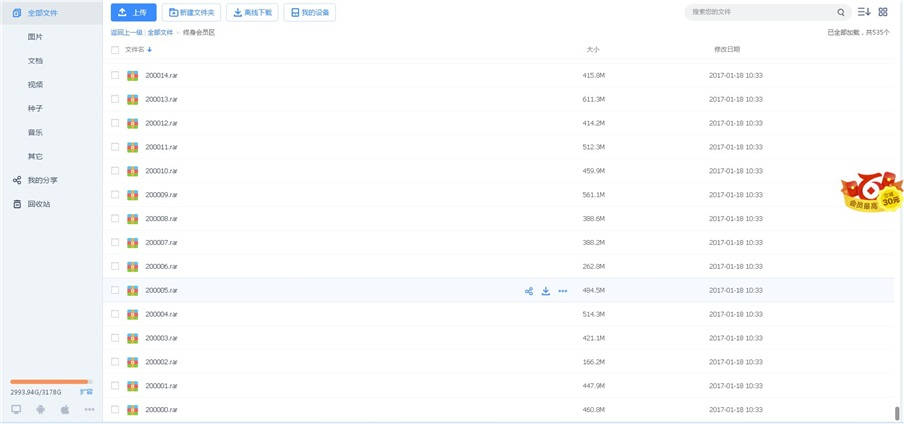The height and width of the screenshot is (424, 904).
Task: Open 我的分享 in the sidebar
Action: click(x=42, y=180)
